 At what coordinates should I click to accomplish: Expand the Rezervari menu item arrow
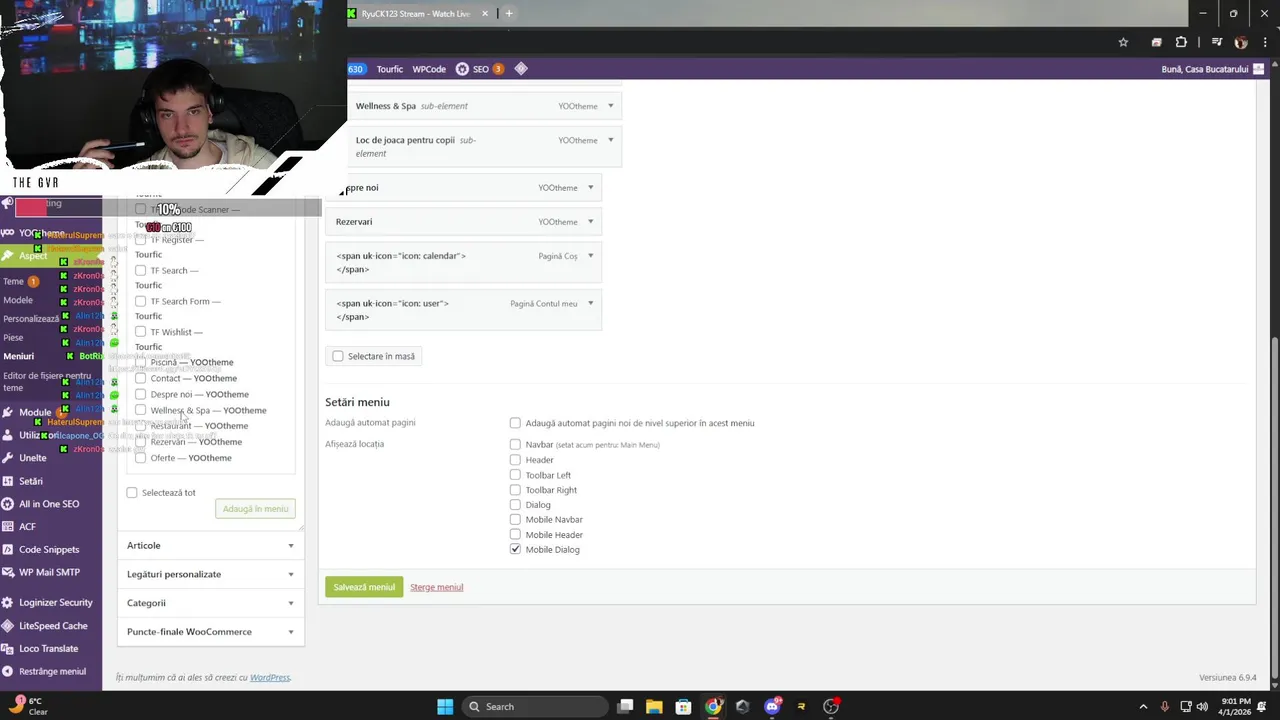point(590,222)
